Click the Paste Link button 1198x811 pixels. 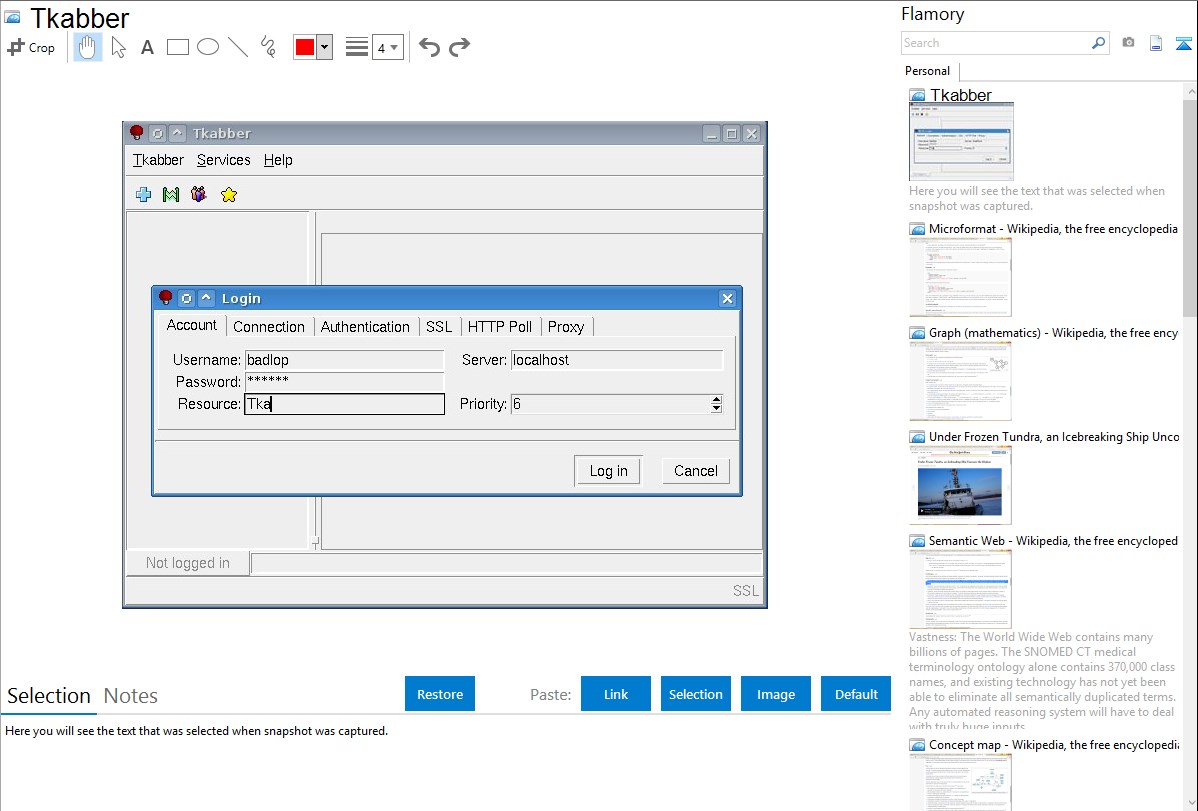click(x=616, y=694)
